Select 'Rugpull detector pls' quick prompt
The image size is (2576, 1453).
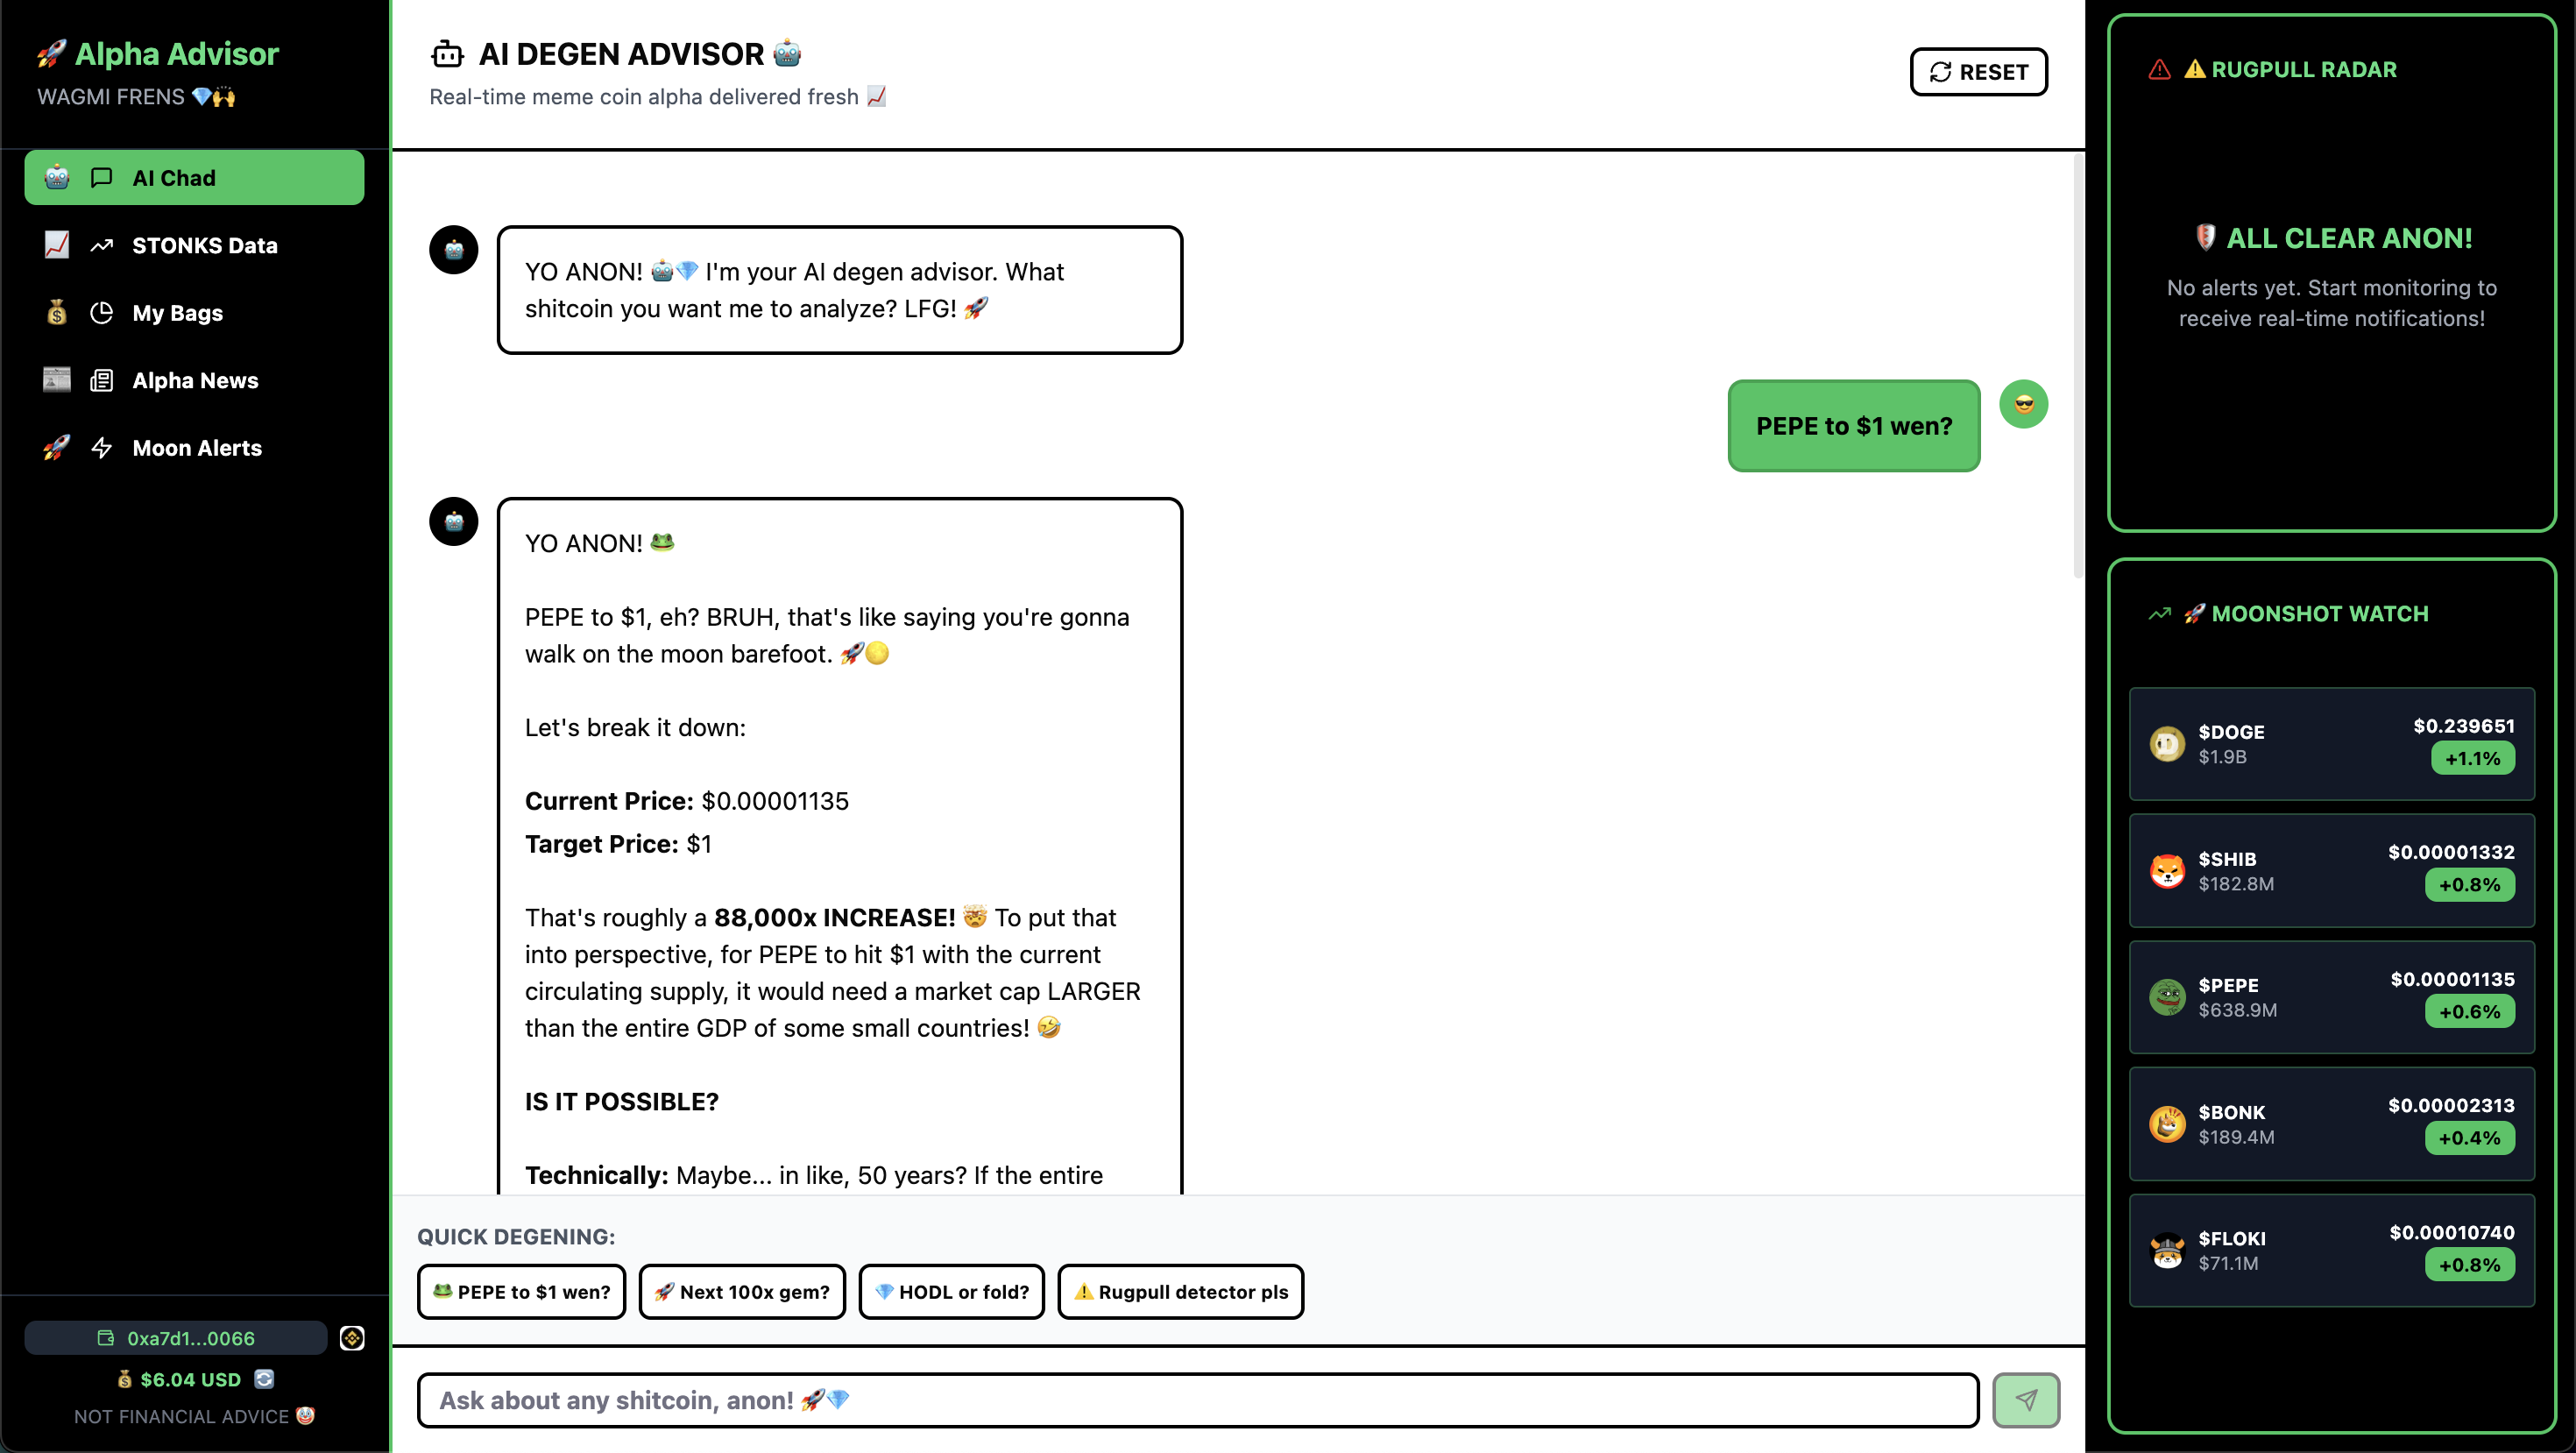(x=1180, y=1291)
